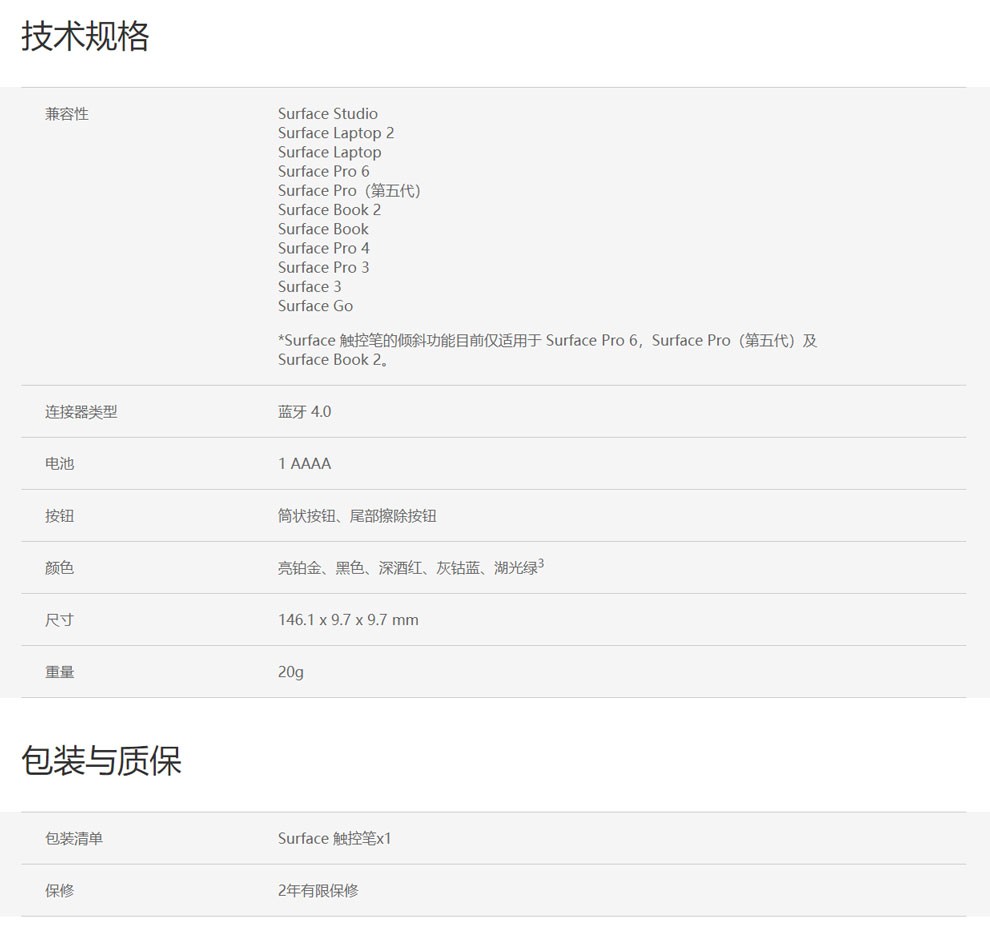Select the 筒状按钮、尾部擦除按钮 value
Viewport: 990px width, 929px height.
357,517
